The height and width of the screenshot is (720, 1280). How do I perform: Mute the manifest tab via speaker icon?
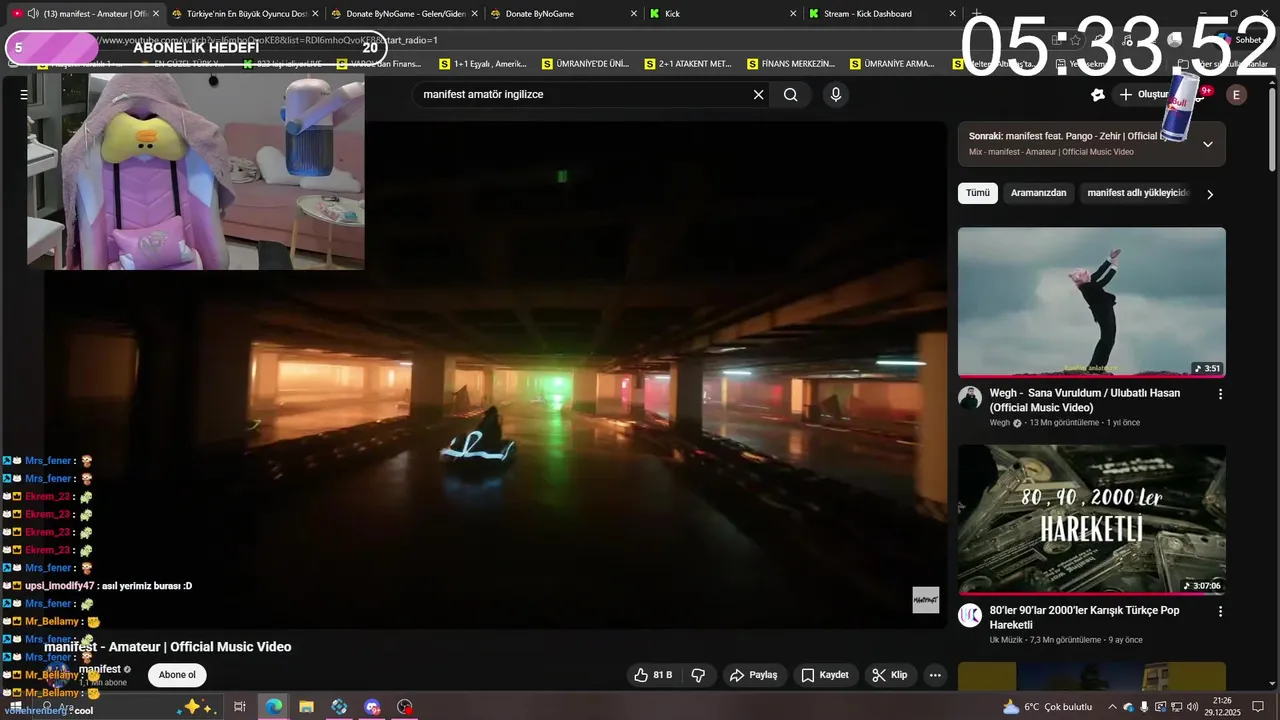click(x=33, y=14)
